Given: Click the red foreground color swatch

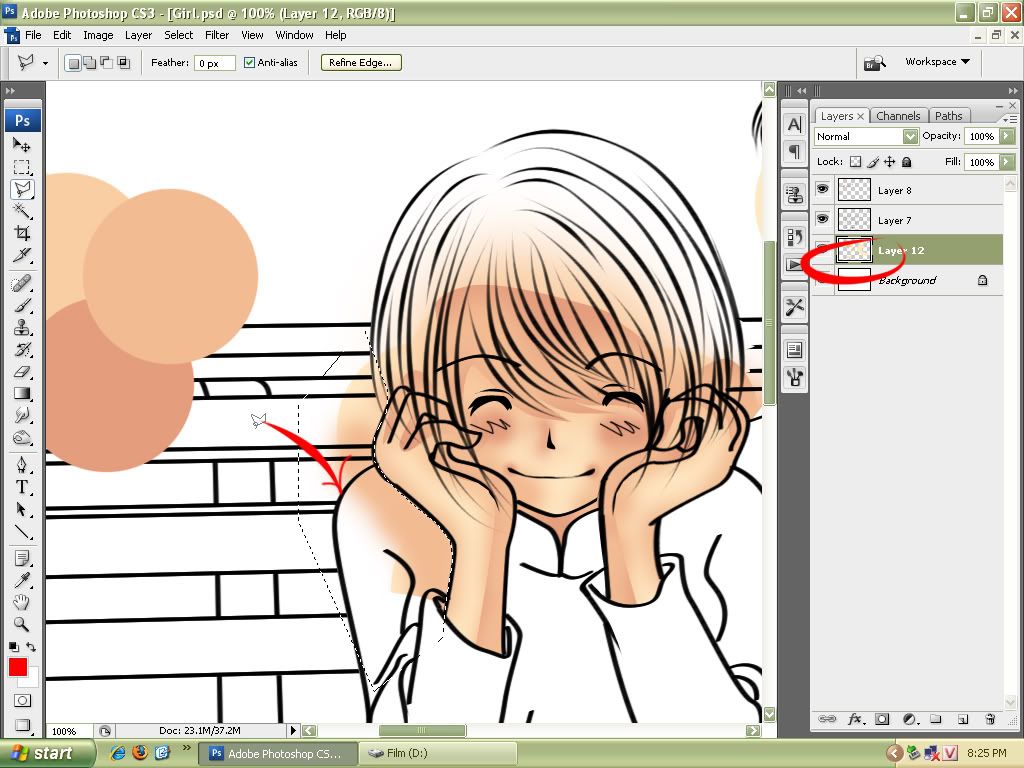Looking at the screenshot, I should pos(18,668).
